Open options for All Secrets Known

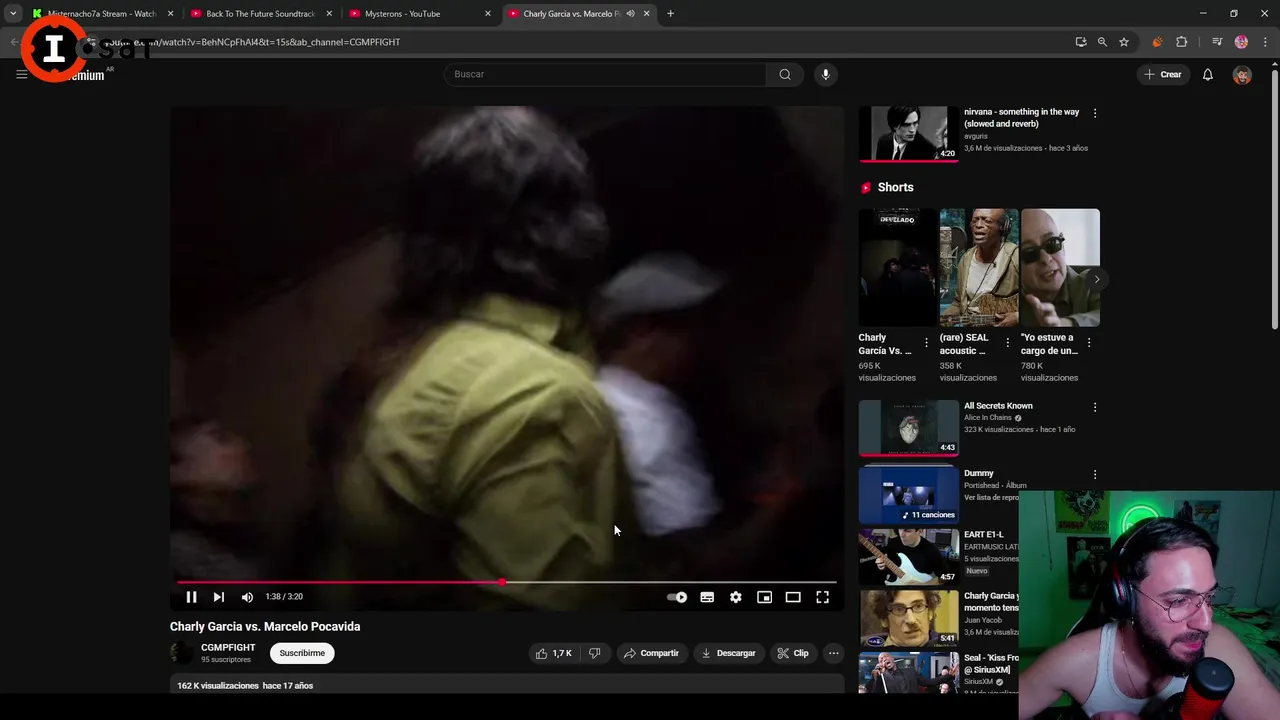click(x=1095, y=407)
